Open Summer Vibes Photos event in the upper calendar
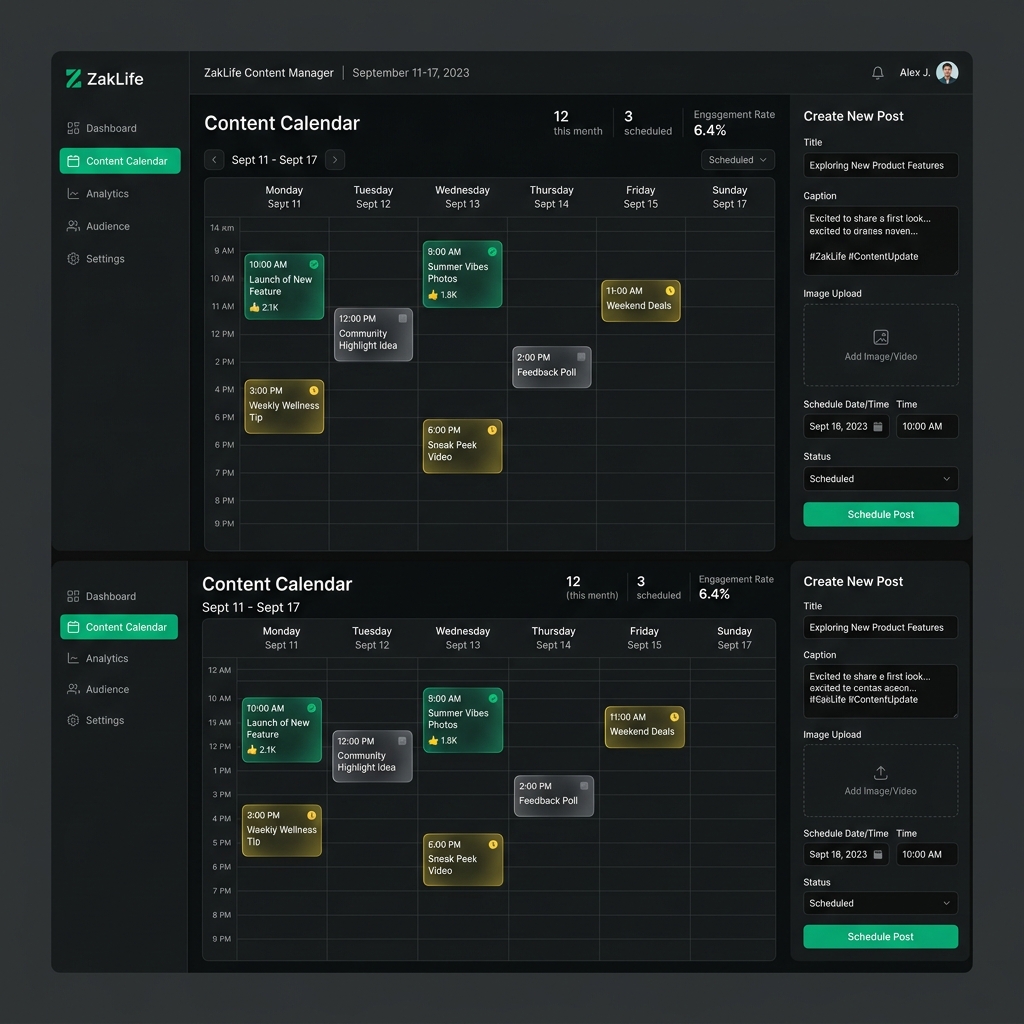This screenshot has height=1024, width=1024. click(462, 274)
